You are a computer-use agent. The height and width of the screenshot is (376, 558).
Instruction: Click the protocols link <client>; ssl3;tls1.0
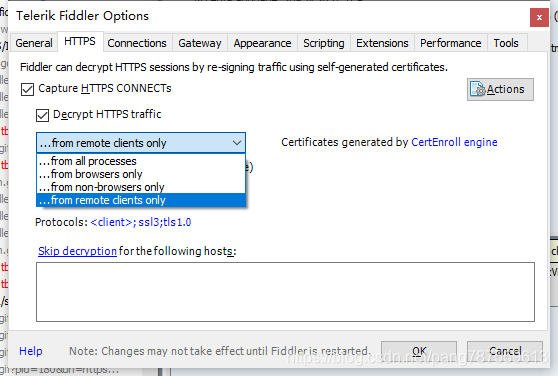[141, 222]
